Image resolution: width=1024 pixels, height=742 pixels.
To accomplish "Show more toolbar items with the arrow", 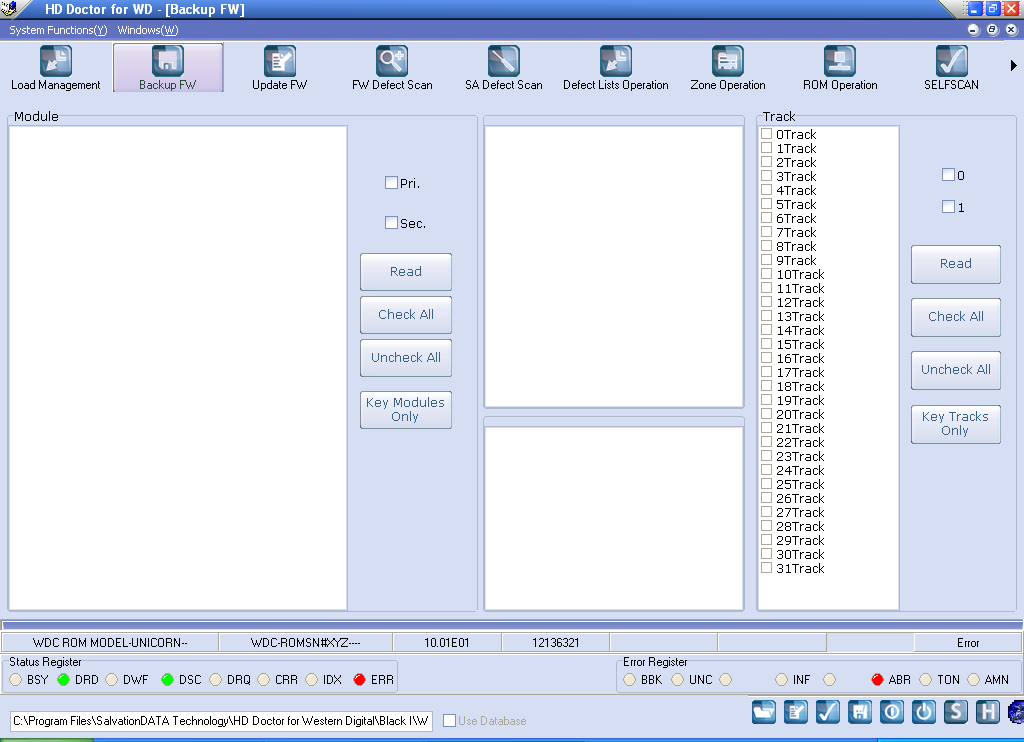I will [1013, 65].
